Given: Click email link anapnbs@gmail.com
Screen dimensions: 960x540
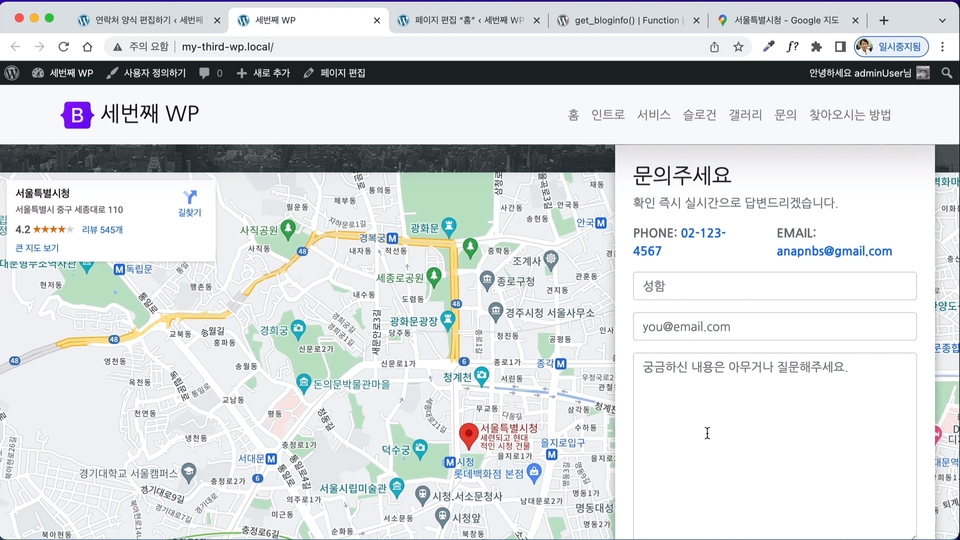Looking at the screenshot, I should click(834, 251).
